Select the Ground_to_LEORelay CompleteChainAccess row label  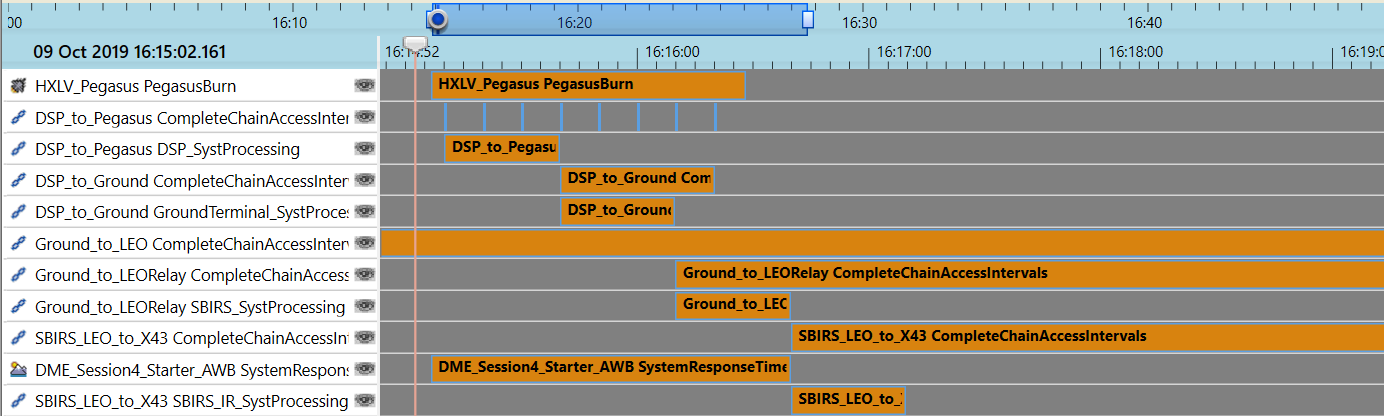pos(191,275)
